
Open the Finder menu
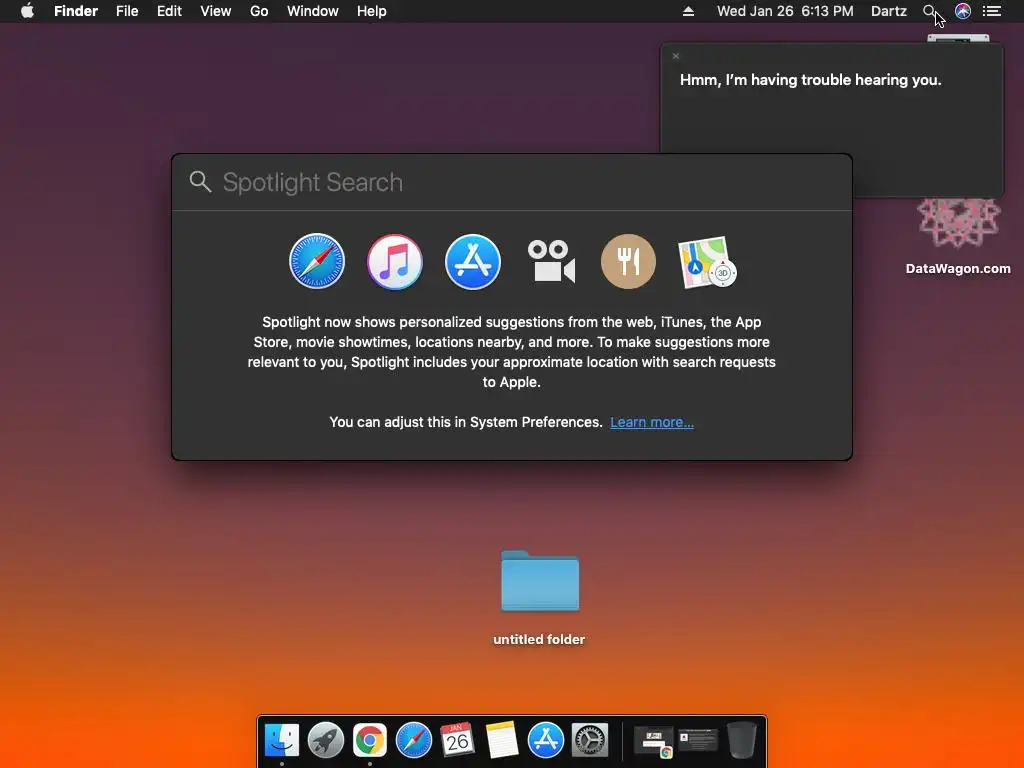(76, 11)
